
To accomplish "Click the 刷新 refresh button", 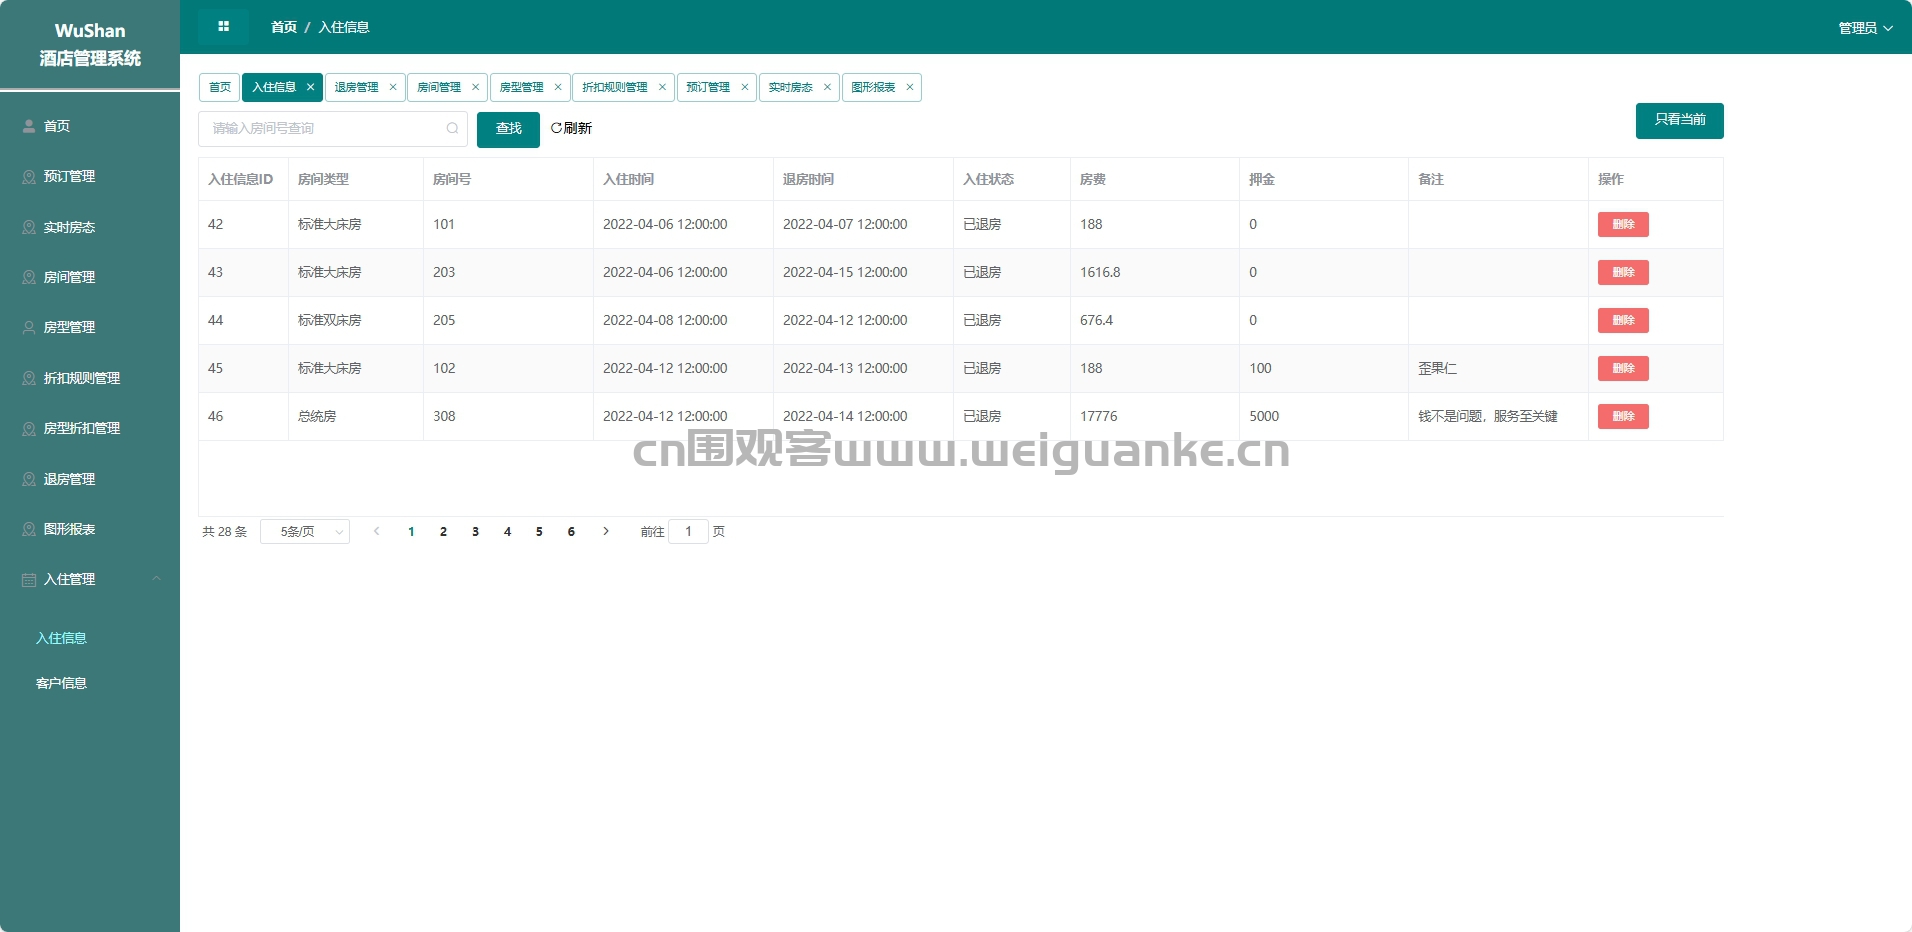I will (x=571, y=128).
